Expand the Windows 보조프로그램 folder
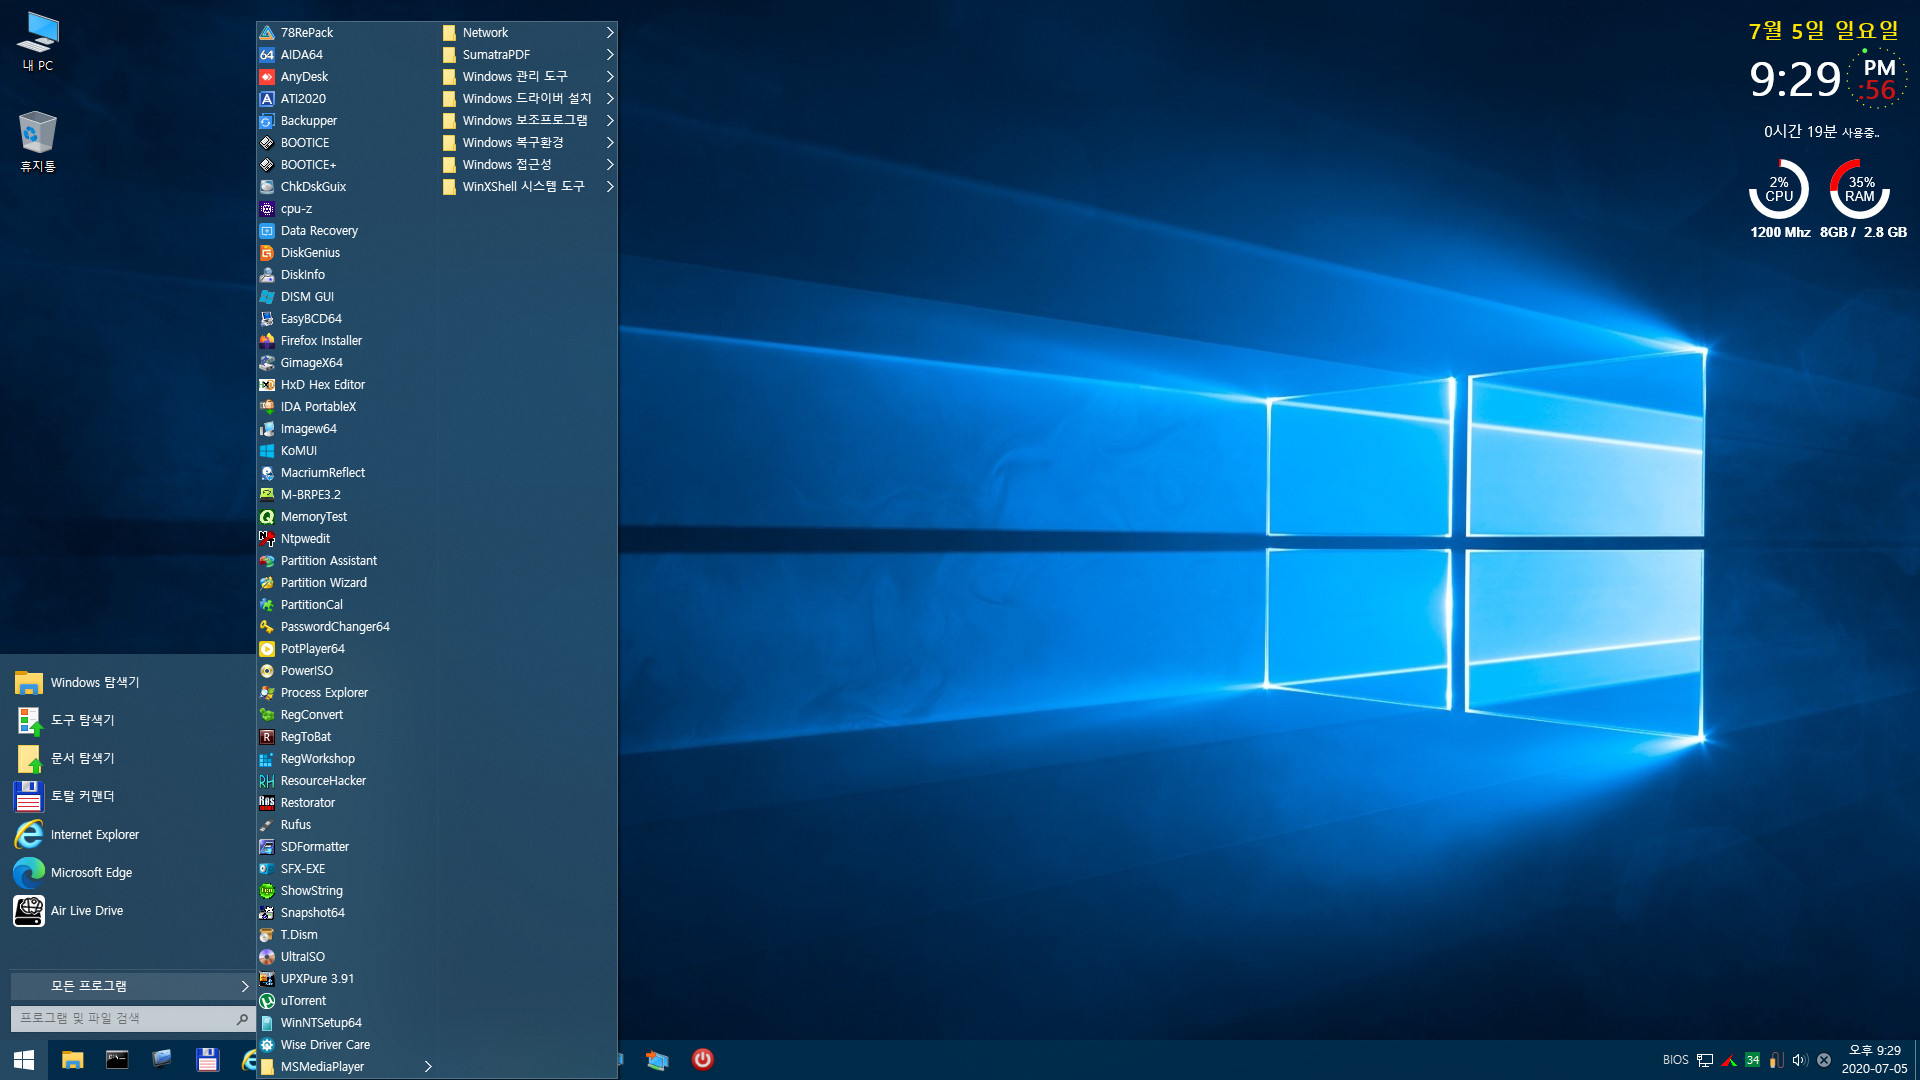Viewport: 1920px width, 1080px height. [x=528, y=121]
